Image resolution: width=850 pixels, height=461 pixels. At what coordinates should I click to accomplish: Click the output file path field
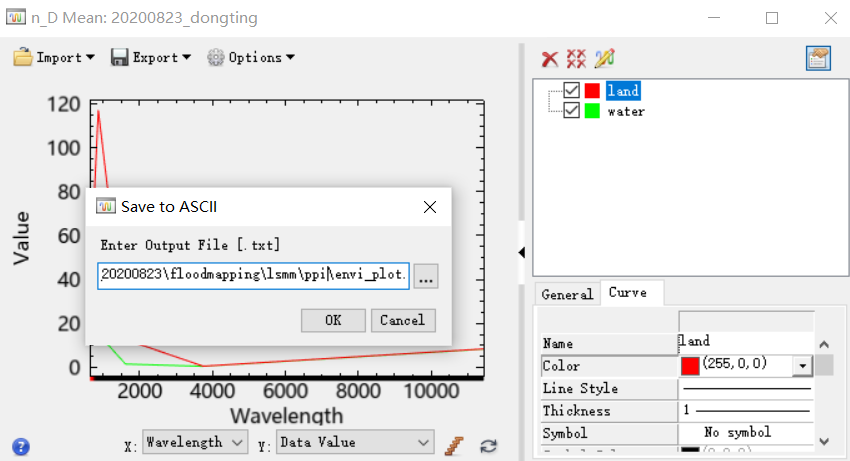253,276
